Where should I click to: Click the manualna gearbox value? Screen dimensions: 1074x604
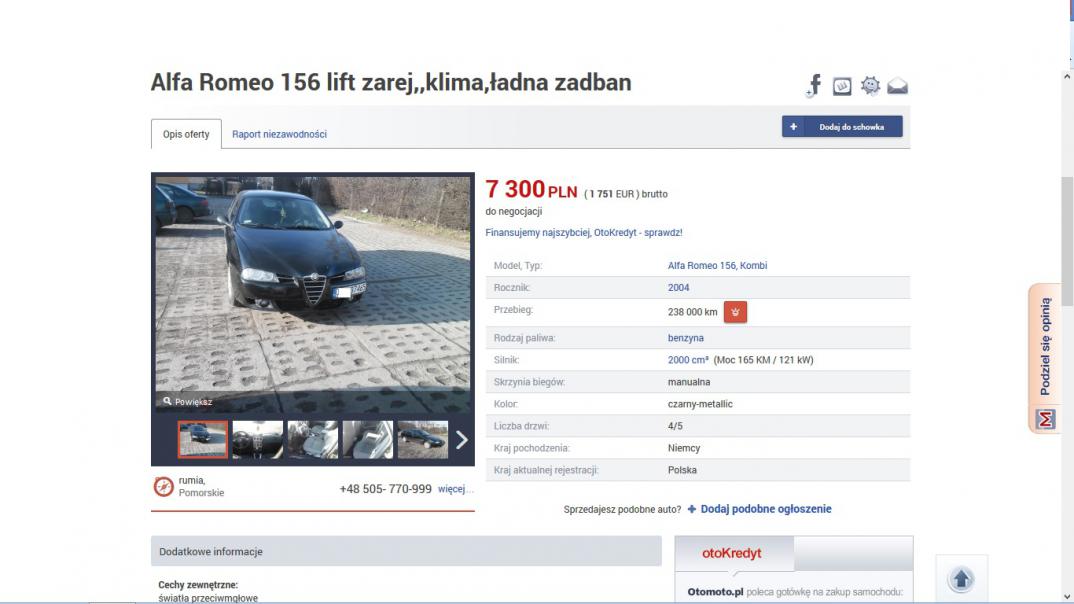pyautogui.click(x=689, y=382)
